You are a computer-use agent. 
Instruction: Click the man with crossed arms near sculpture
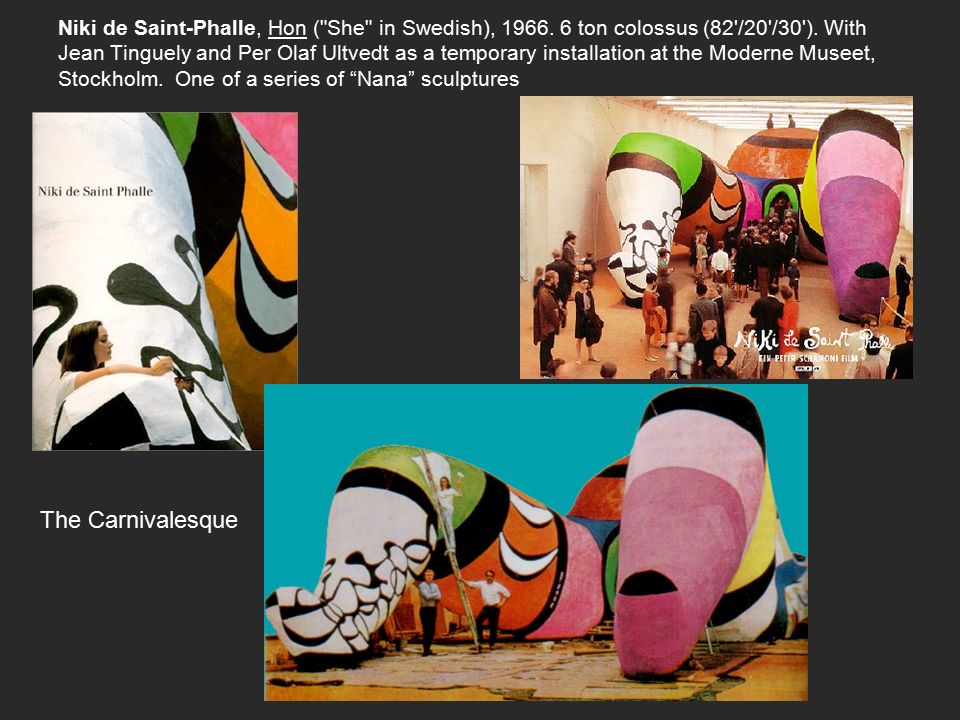click(x=429, y=611)
